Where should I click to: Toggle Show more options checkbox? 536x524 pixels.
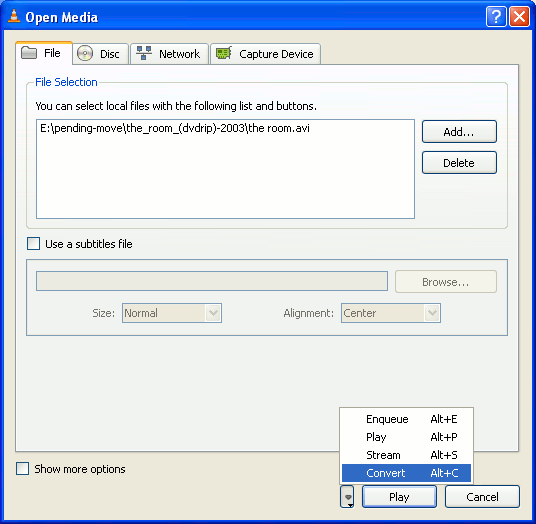click(23, 469)
